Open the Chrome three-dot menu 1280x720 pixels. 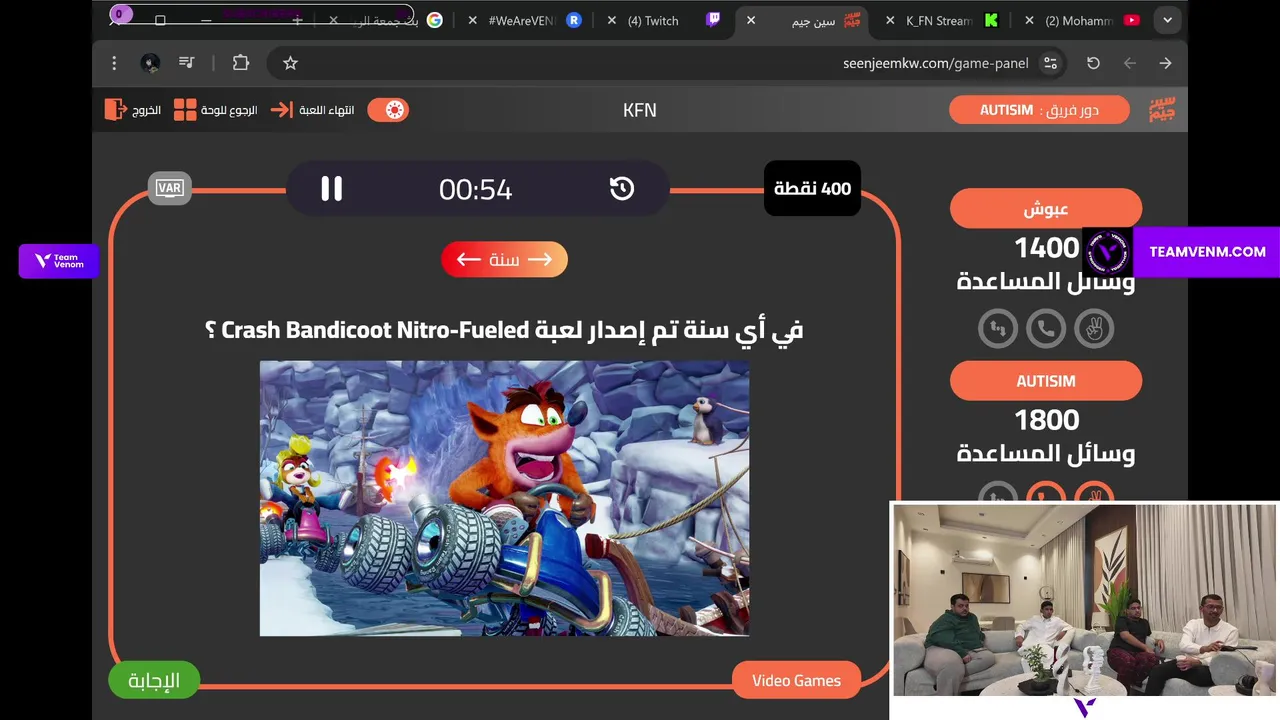coord(114,63)
